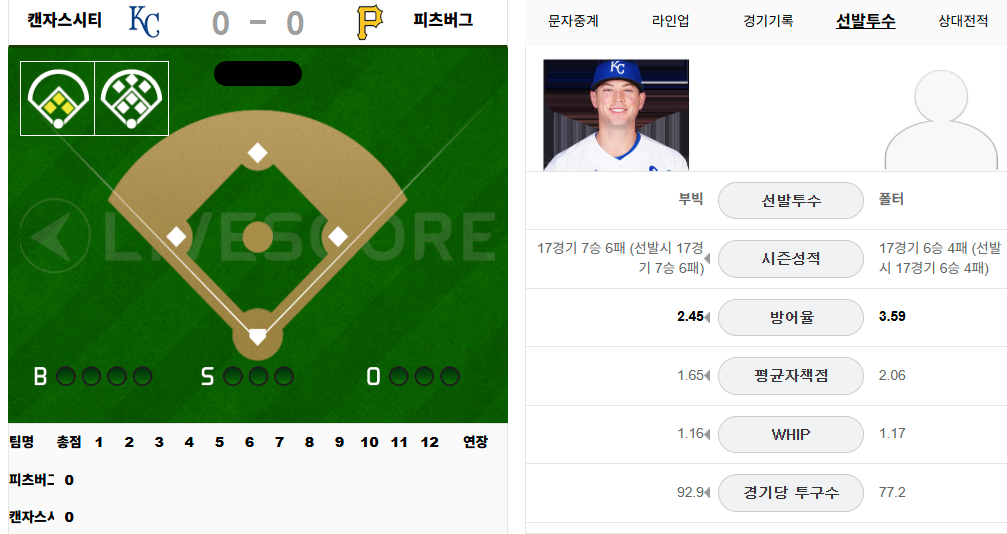Click the 방어율 stat button
1007x534 pixels.
pos(791,317)
